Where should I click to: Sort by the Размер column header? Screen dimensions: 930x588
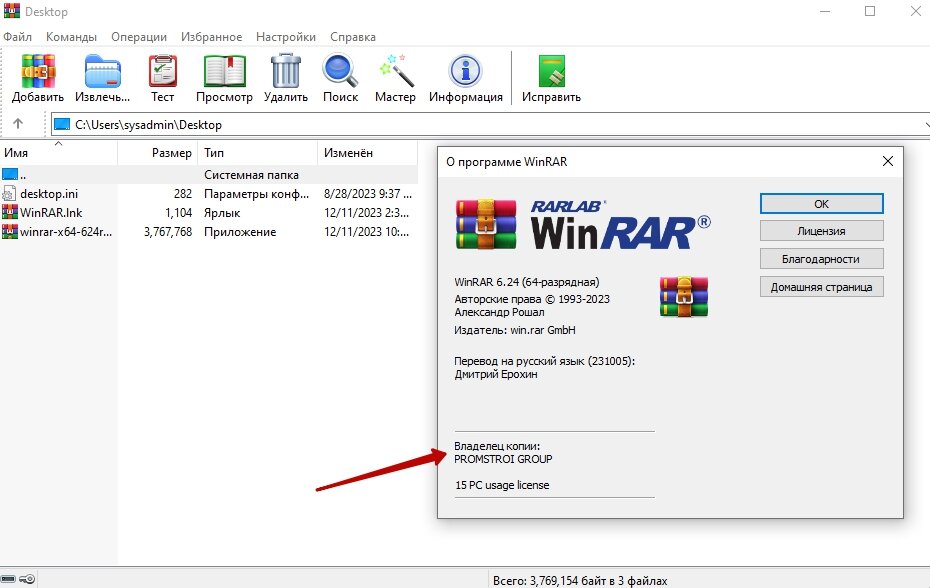[158, 152]
